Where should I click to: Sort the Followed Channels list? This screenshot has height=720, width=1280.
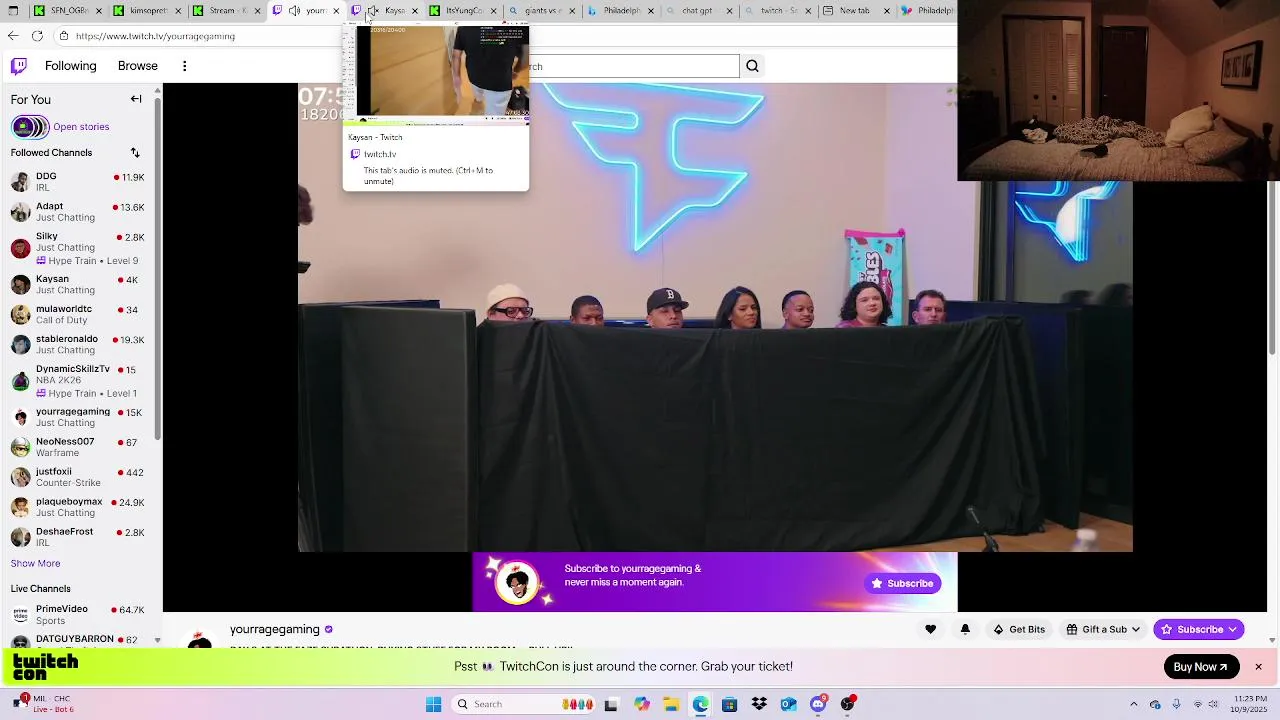pyautogui.click(x=135, y=153)
